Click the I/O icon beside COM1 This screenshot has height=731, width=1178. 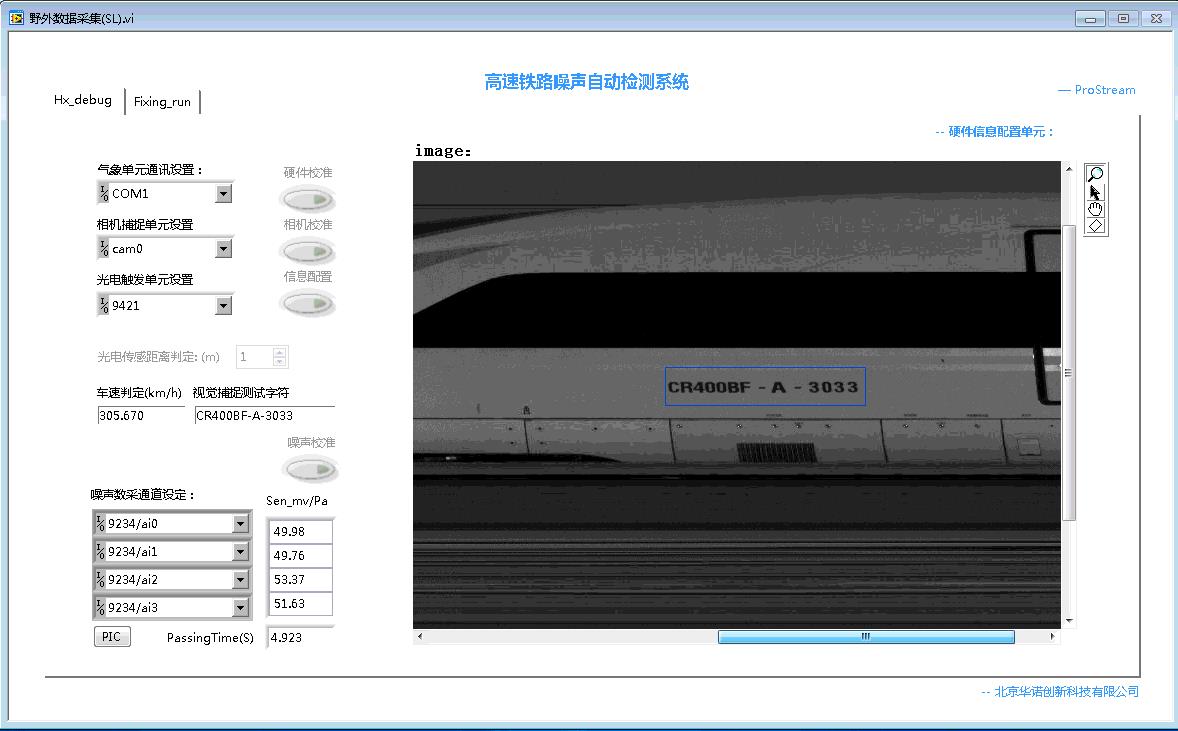(104, 193)
